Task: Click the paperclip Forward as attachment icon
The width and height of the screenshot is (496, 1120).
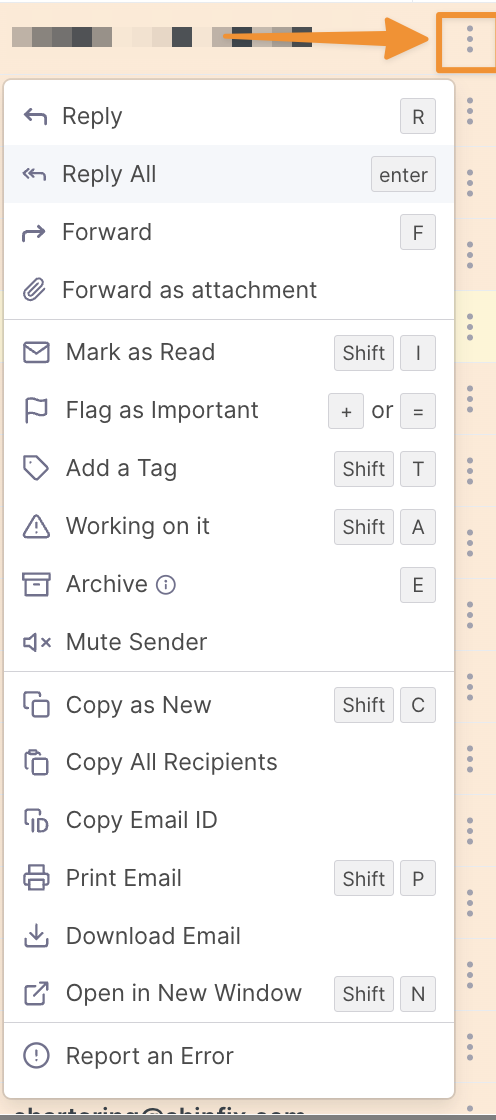Action: pos(35,290)
